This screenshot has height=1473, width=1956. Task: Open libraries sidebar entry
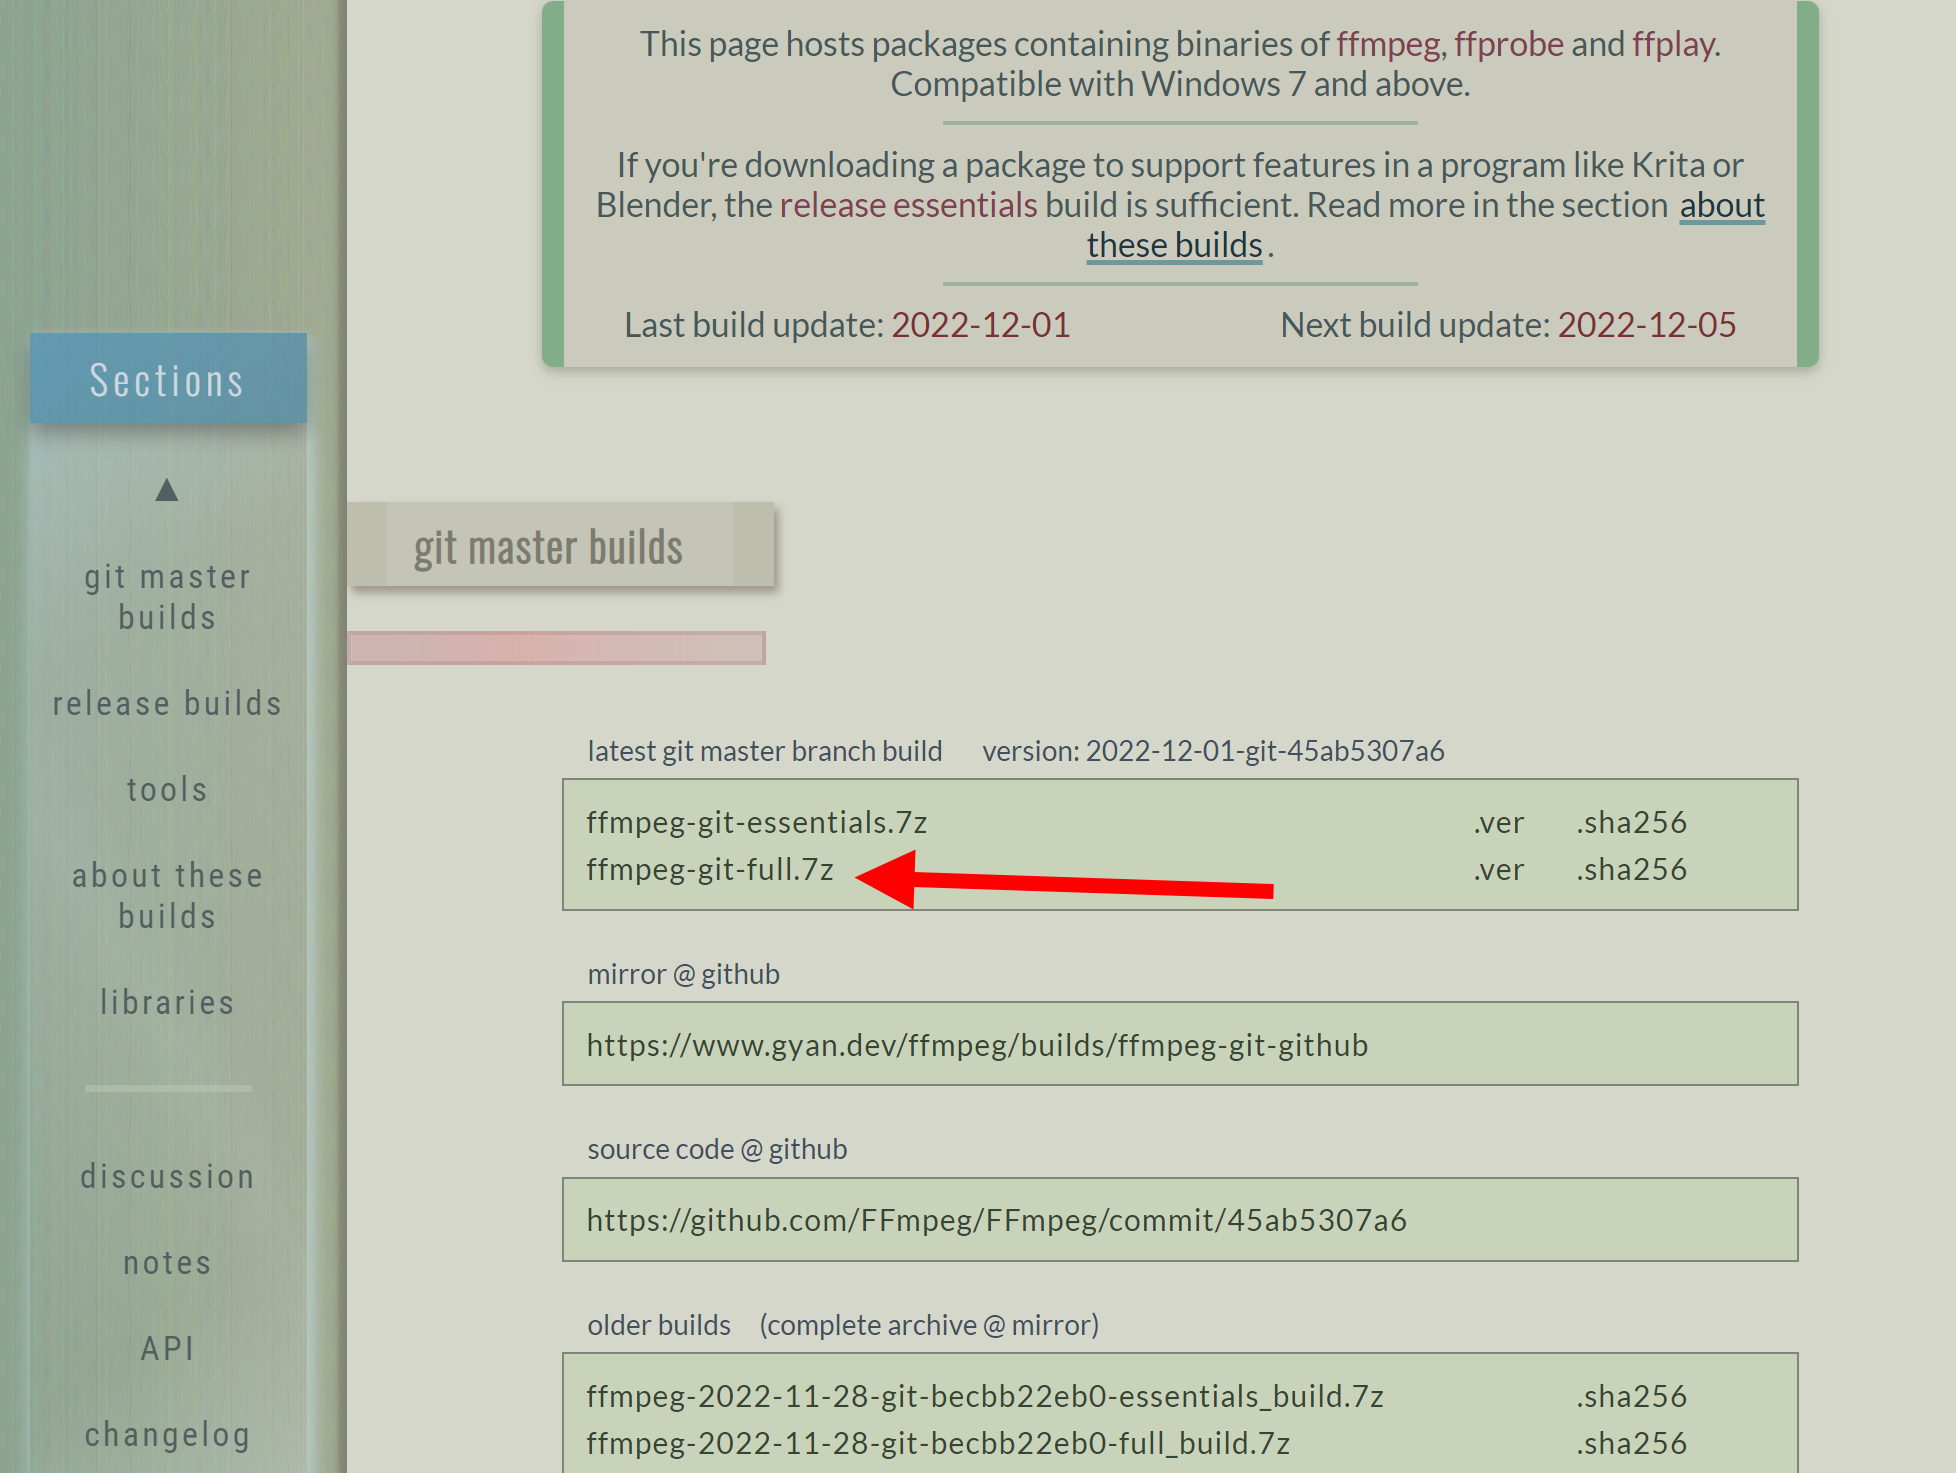click(x=167, y=1002)
